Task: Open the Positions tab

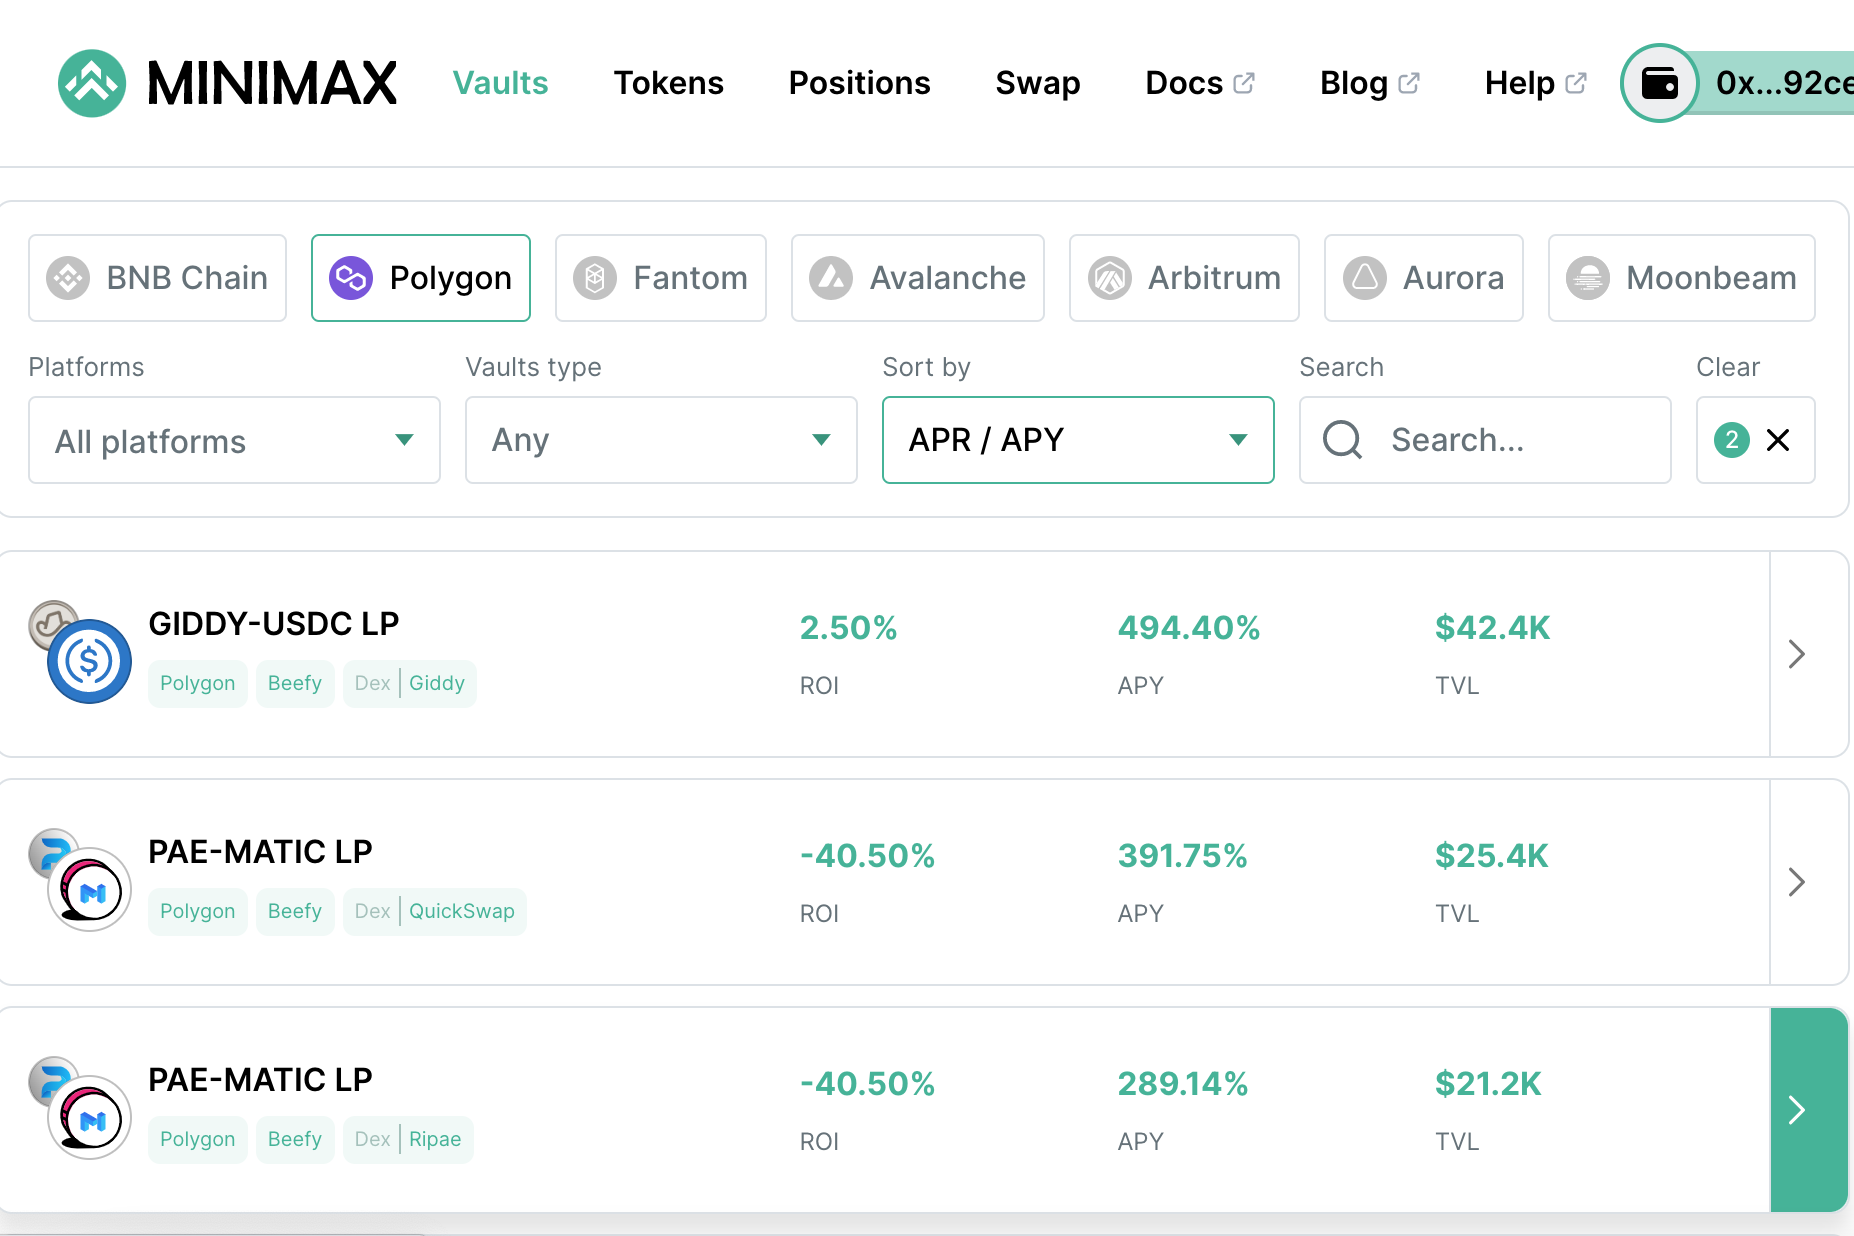Action: pyautogui.click(x=859, y=83)
